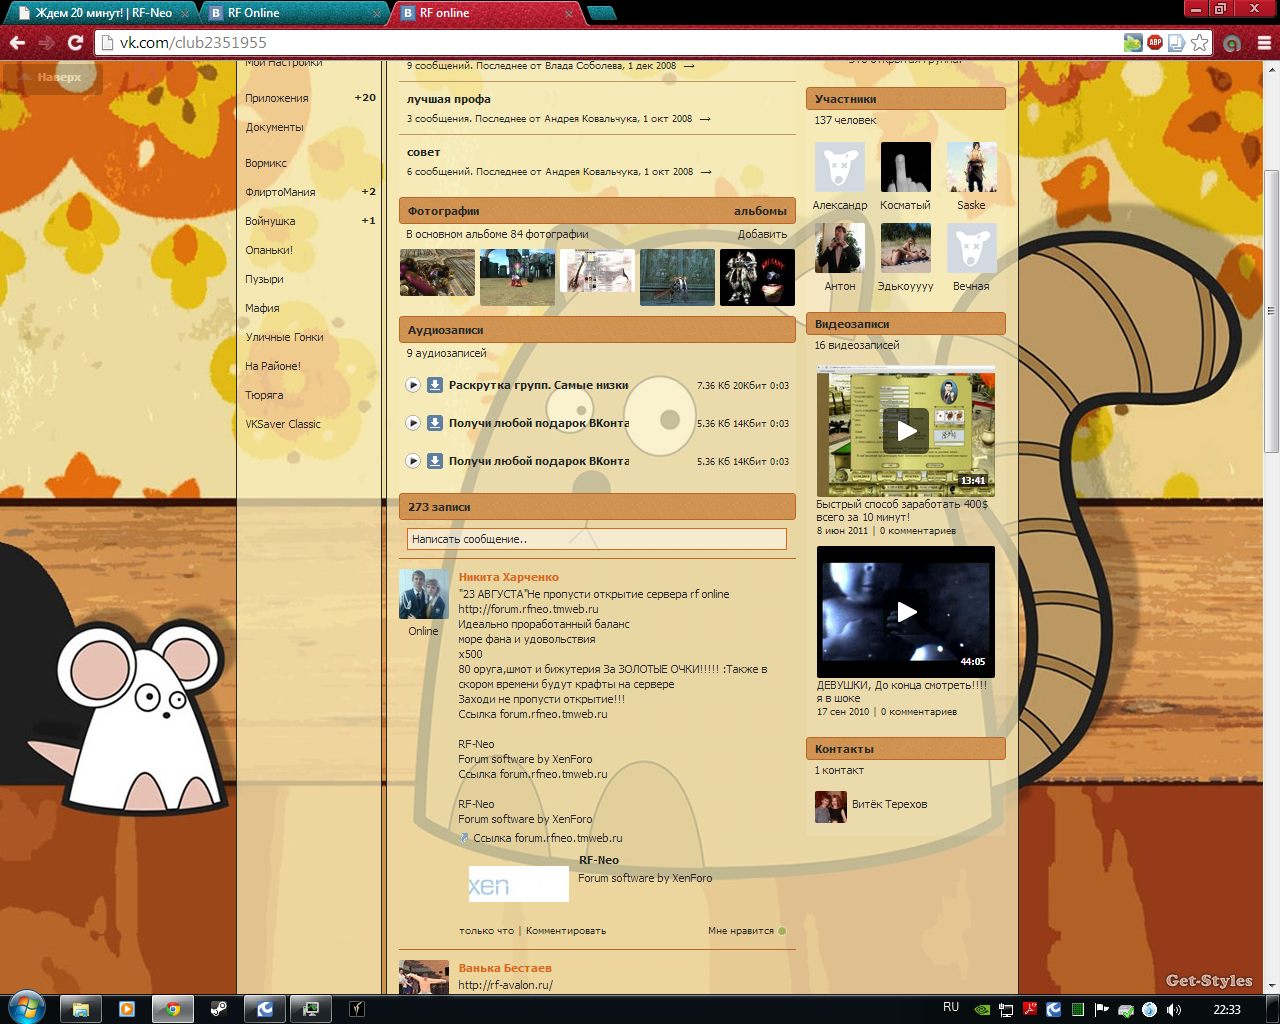Open the совет discussion topic
The image size is (1280, 1024).
click(424, 152)
